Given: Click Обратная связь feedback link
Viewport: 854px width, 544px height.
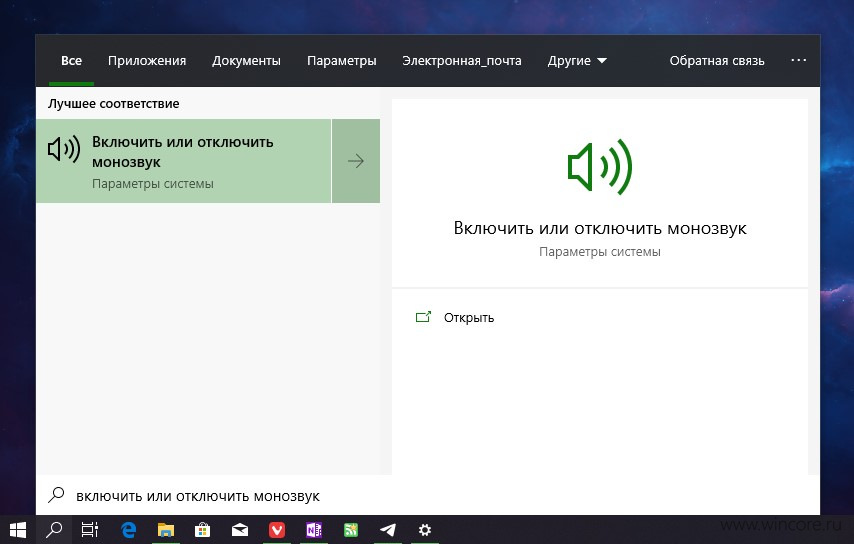Looking at the screenshot, I should [717, 60].
